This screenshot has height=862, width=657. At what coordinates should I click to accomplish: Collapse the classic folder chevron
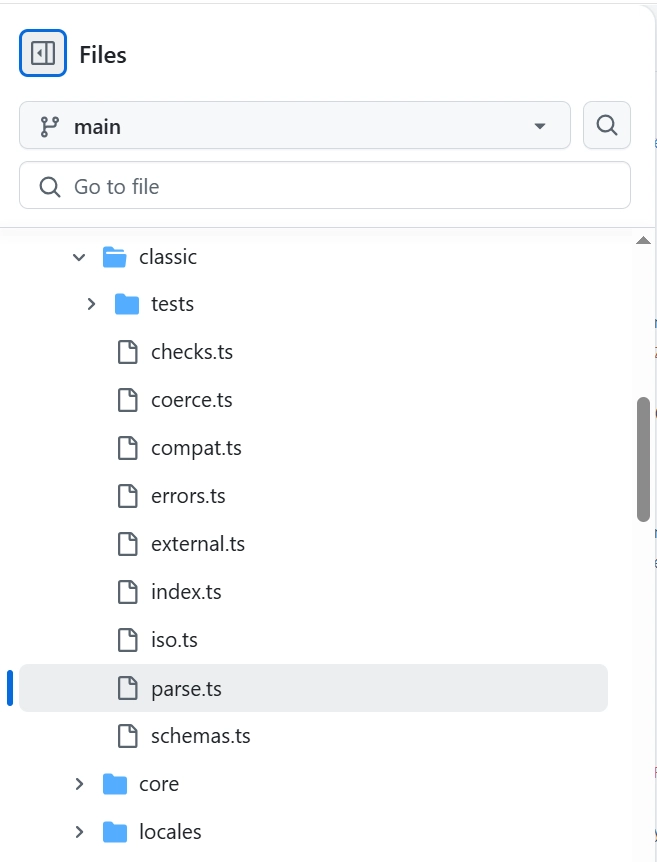click(x=79, y=257)
